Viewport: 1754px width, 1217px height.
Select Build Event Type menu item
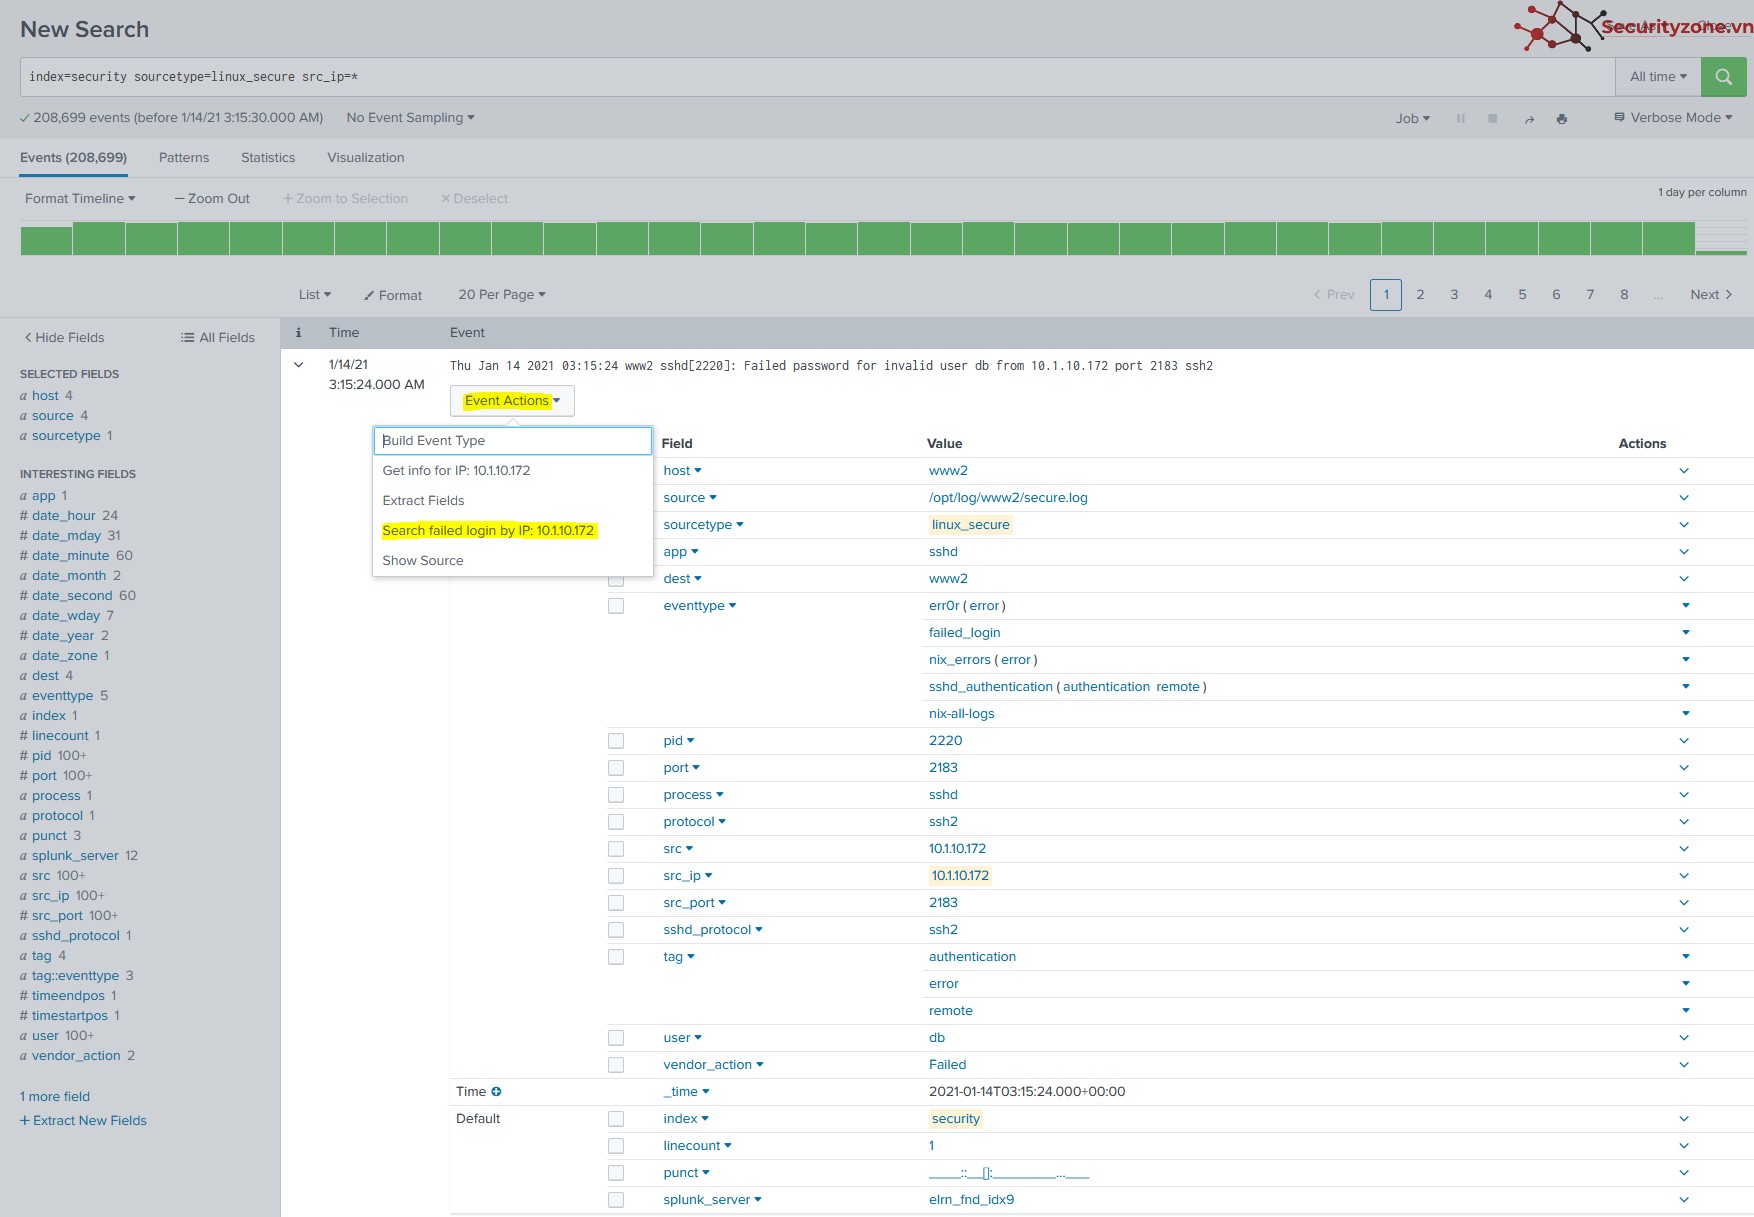[x=513, y=441]
